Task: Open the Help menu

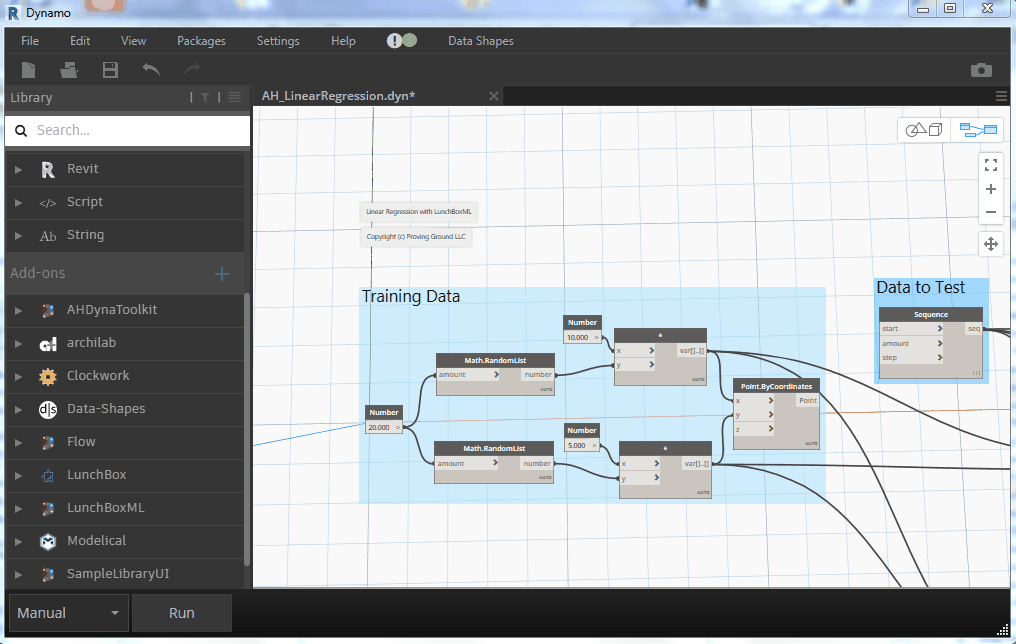Action: (343, 41)
